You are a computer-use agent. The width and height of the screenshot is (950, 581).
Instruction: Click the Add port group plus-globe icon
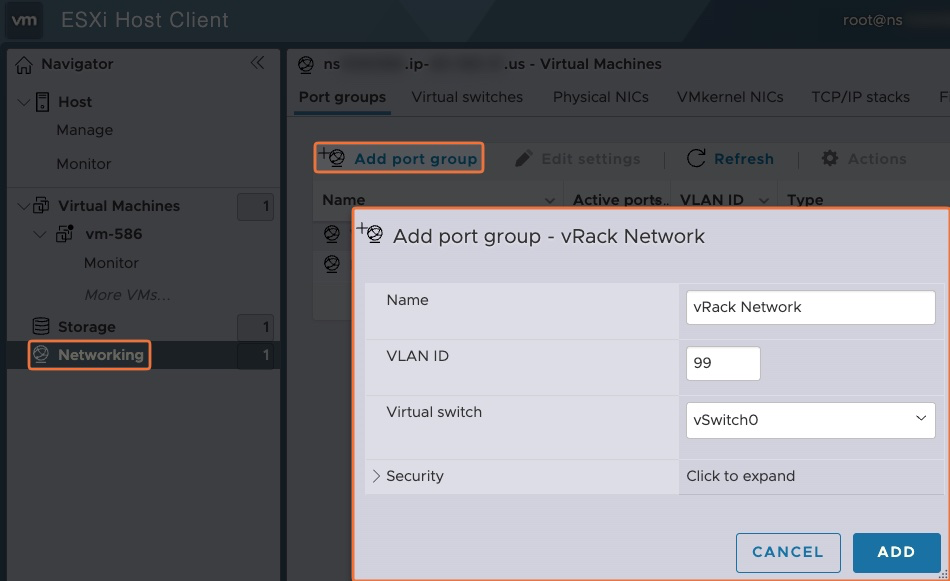[332, 157]
